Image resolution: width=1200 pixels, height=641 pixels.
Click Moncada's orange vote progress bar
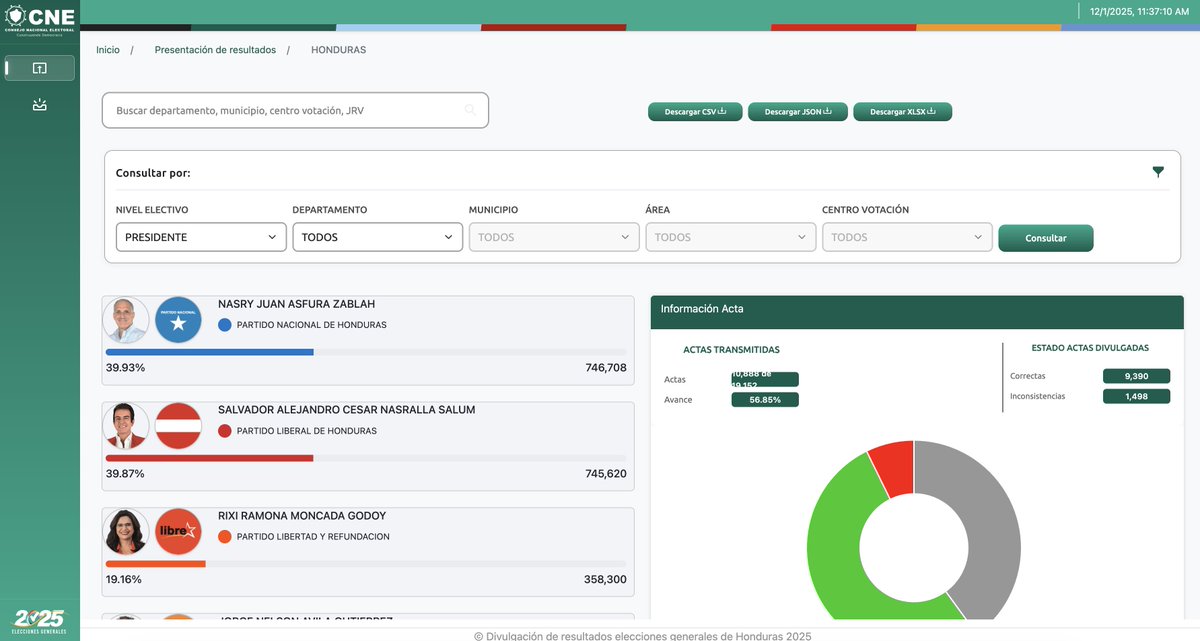(x=156, y=564)
